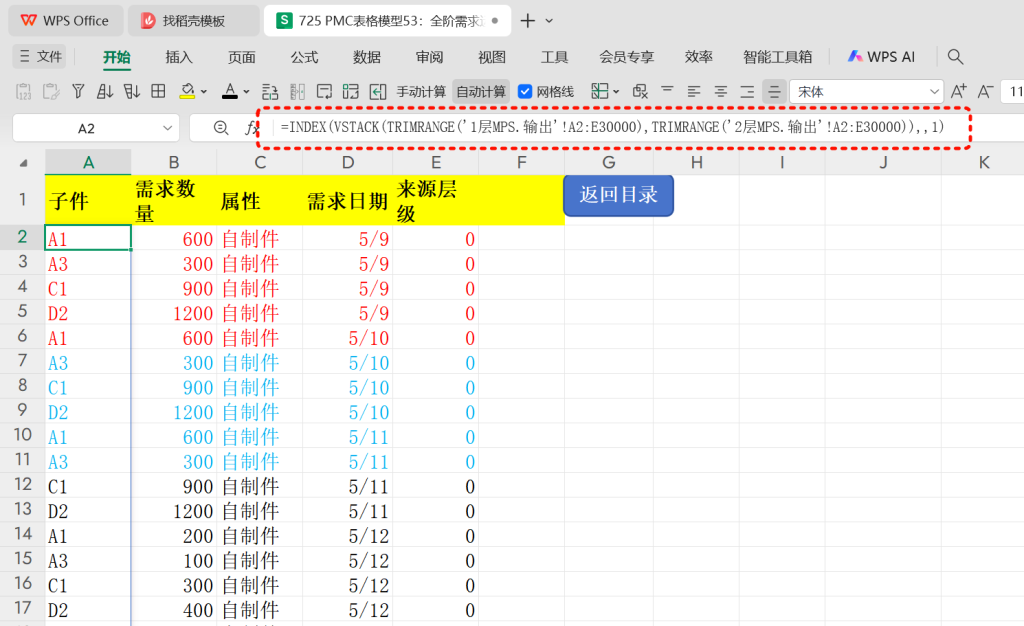1024x626 pixels.
Task: Toggle automatic calculation (自动计算)
Action: 481,92
